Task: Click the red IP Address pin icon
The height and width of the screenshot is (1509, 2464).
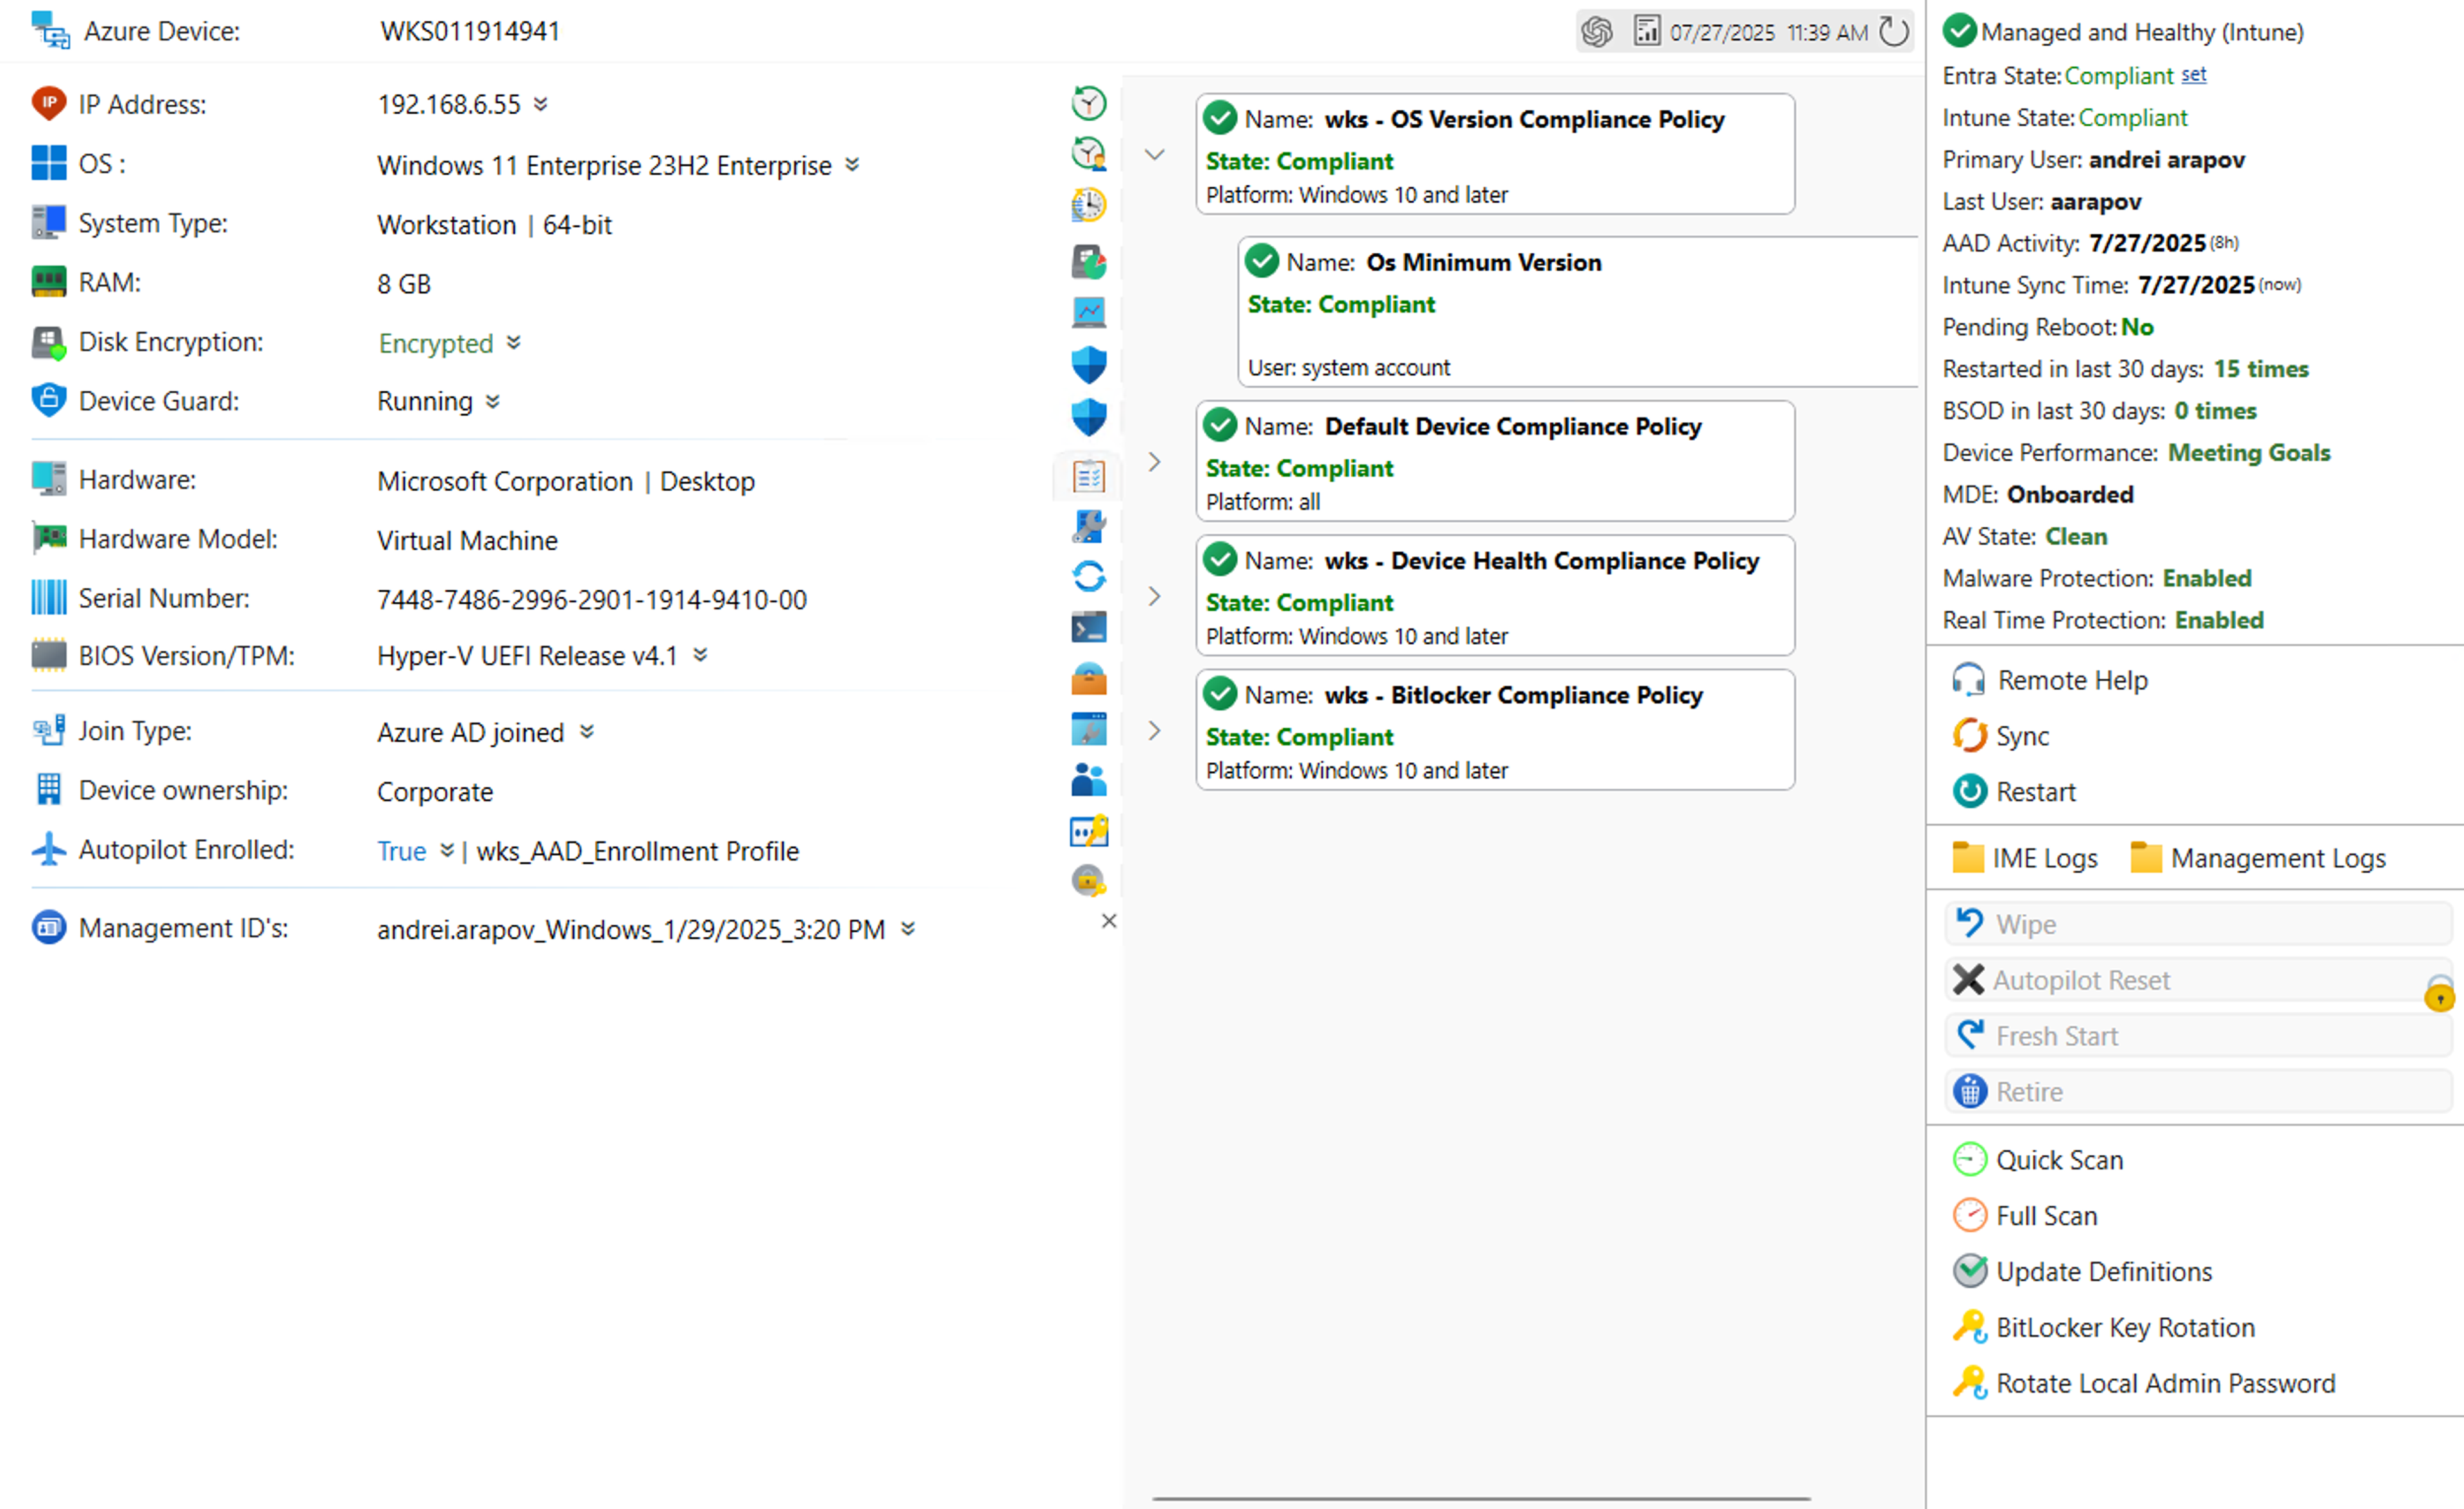Action: tap(48, 103)
